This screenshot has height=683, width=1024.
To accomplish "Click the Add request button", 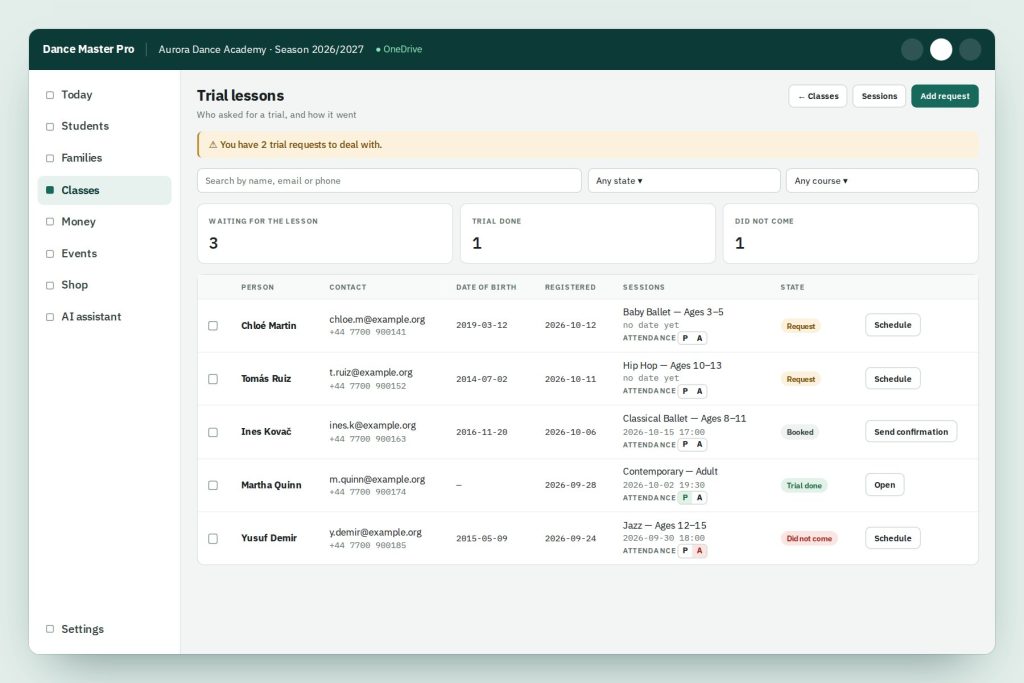I will (x=944, y=96).
